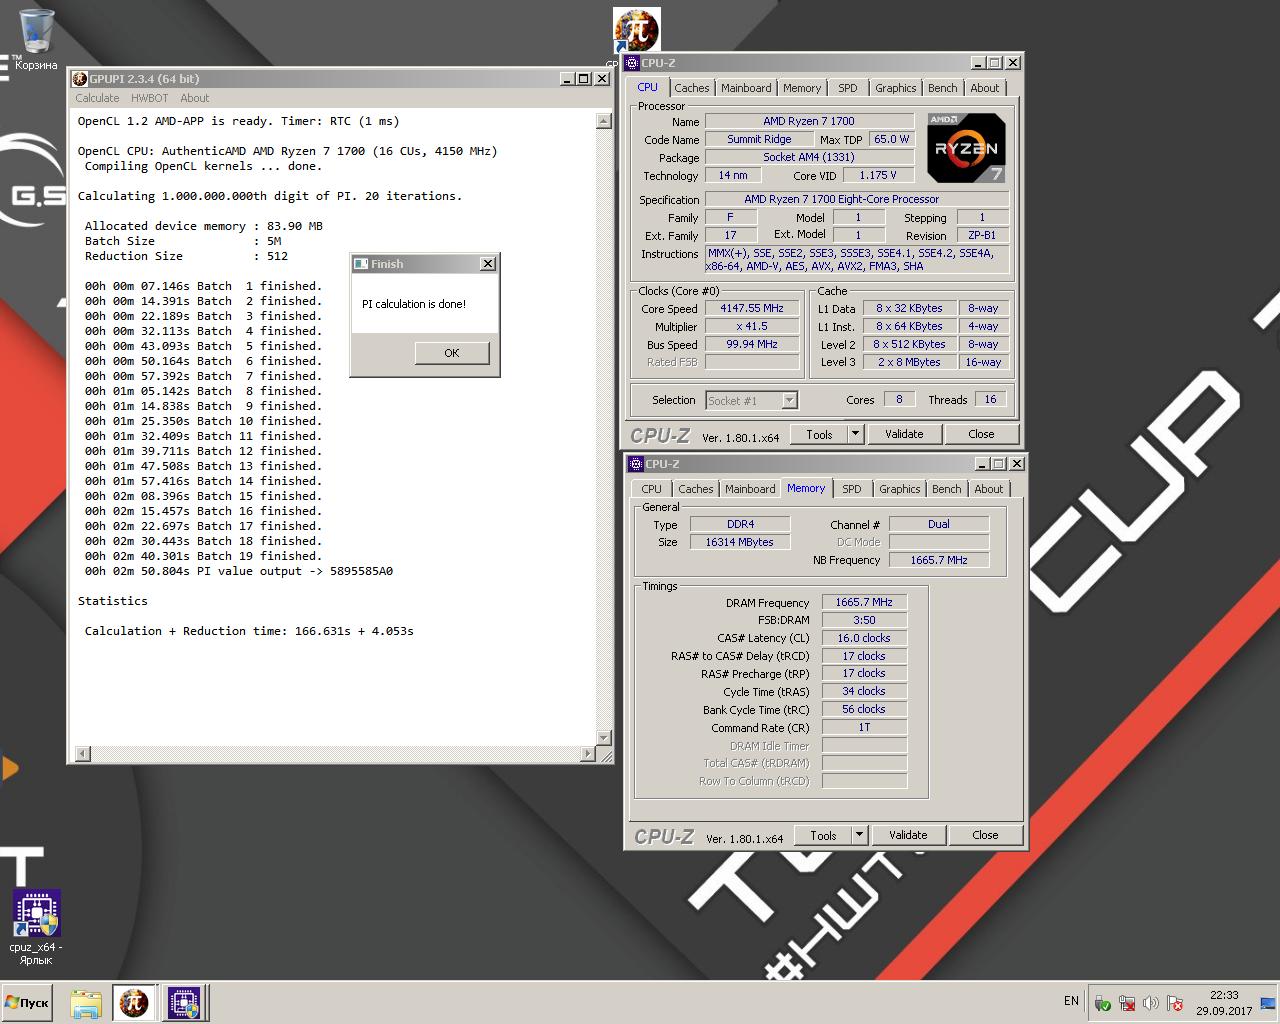The width and height of the screenshot is (1280, 1024).
Task: Open SPD tab in upper CPU-Z
Action: click(x=848, y=88)
